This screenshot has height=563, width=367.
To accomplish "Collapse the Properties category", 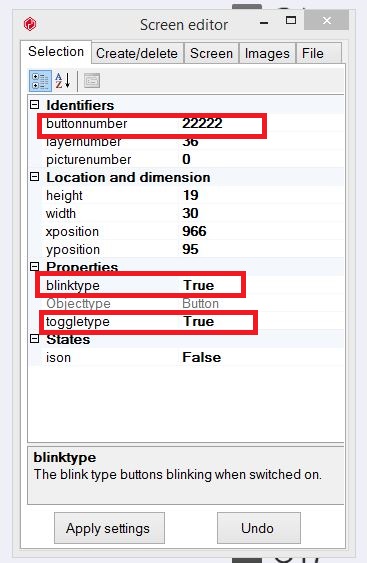I will click(x=34, y=266).
